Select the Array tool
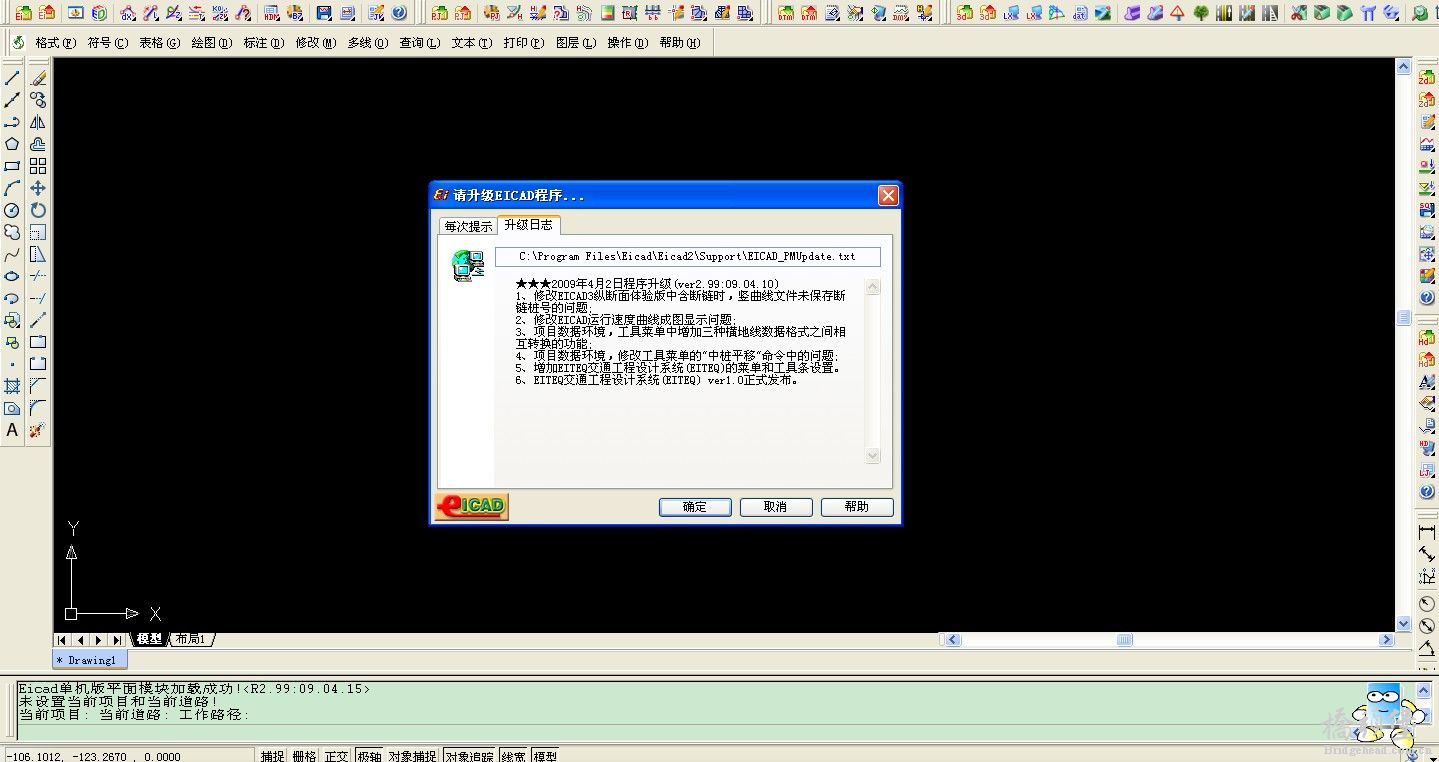This screenshot has height=762, width=1439. pyautogui.click(x=38, y=166)
